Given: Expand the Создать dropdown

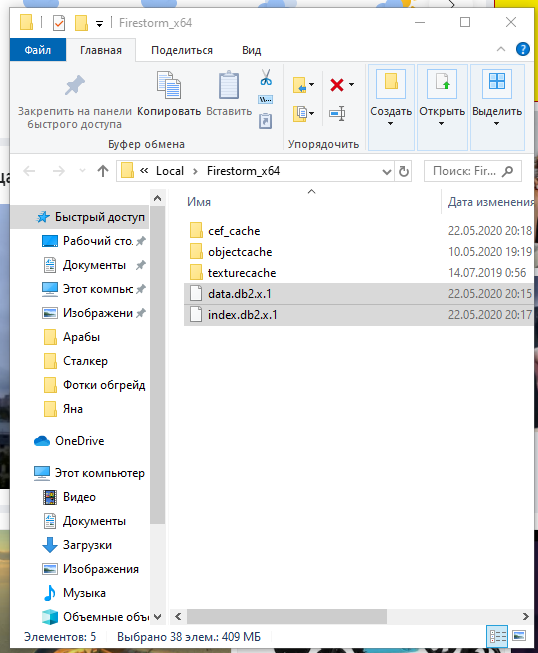Looking at the screenshot, I should coord(390,124).
